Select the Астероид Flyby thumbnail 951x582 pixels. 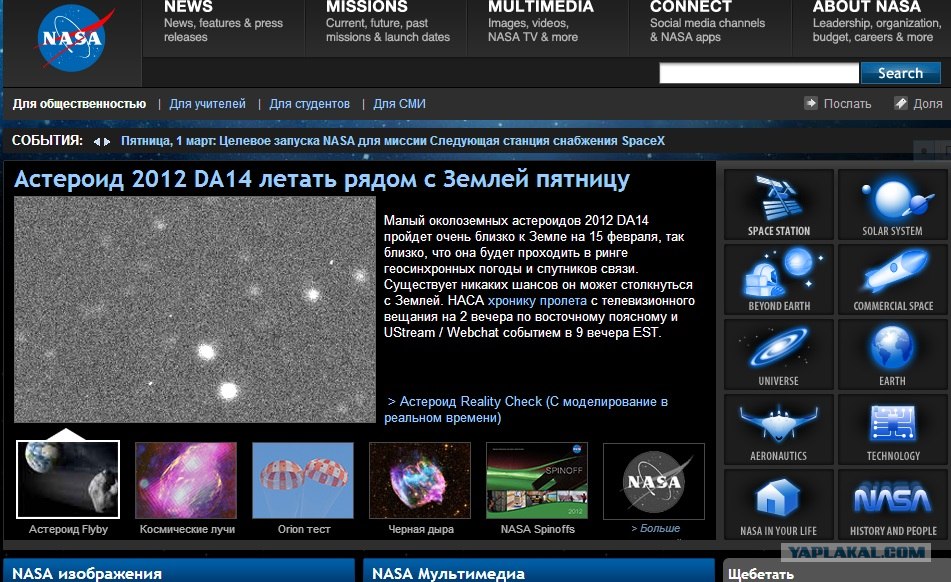tap(68, 480)
